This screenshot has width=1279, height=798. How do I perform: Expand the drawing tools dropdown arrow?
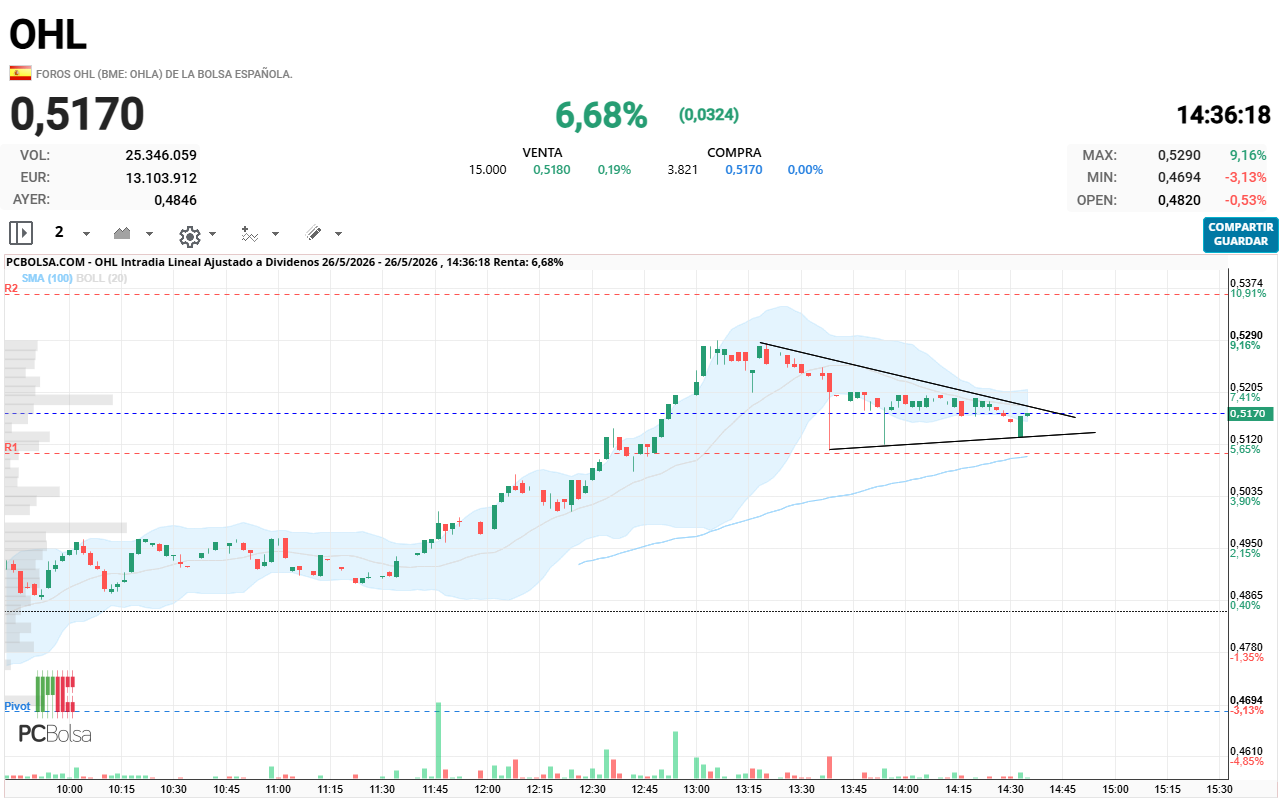[338, 234]
